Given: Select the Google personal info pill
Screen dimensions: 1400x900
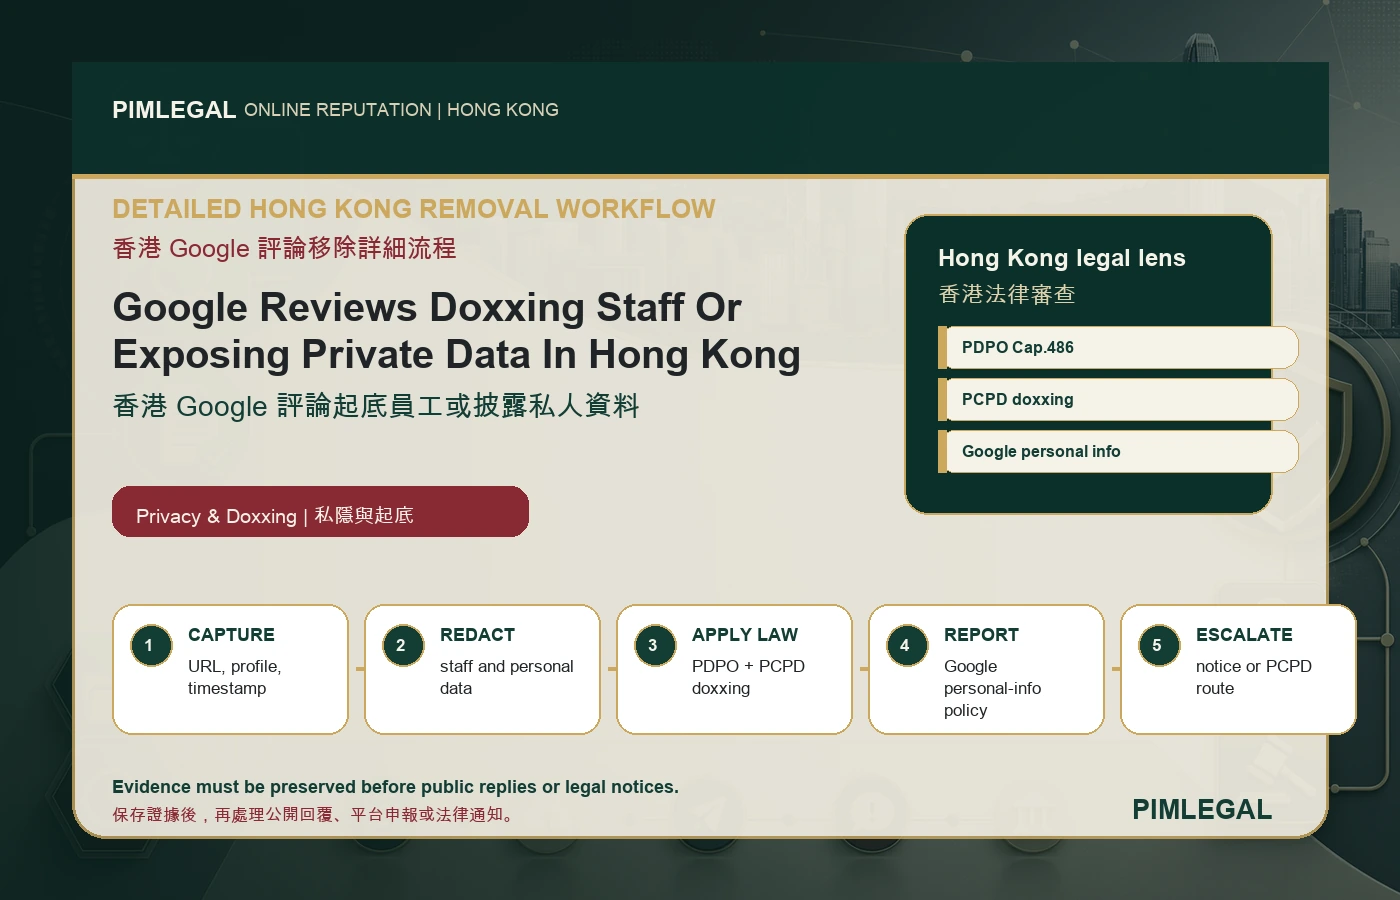Looking at the screenshot, I should tap(1118, 451).
